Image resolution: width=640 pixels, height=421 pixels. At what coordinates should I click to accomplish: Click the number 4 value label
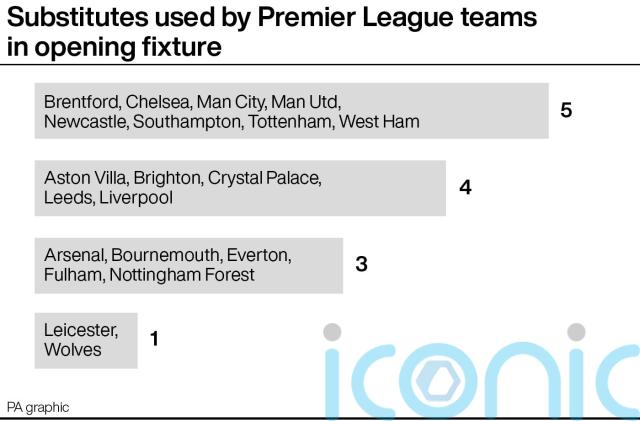click(465, 187)
